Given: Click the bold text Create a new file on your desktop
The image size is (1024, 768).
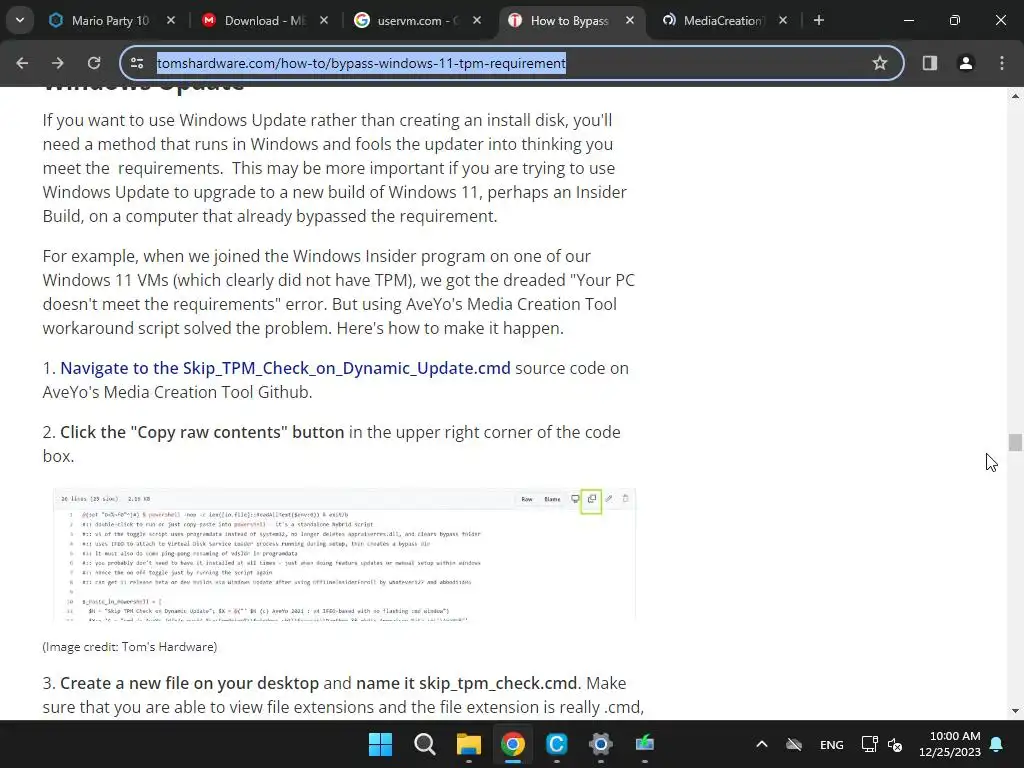Looking at the screenshot, I should coord(189,683).
